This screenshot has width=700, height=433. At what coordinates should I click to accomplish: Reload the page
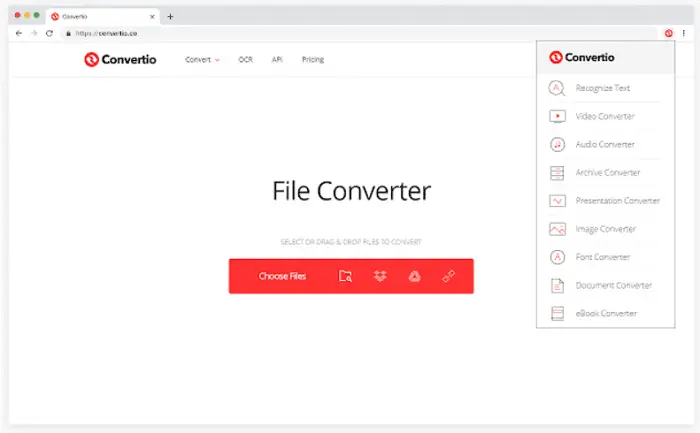(x=50, y=33)
